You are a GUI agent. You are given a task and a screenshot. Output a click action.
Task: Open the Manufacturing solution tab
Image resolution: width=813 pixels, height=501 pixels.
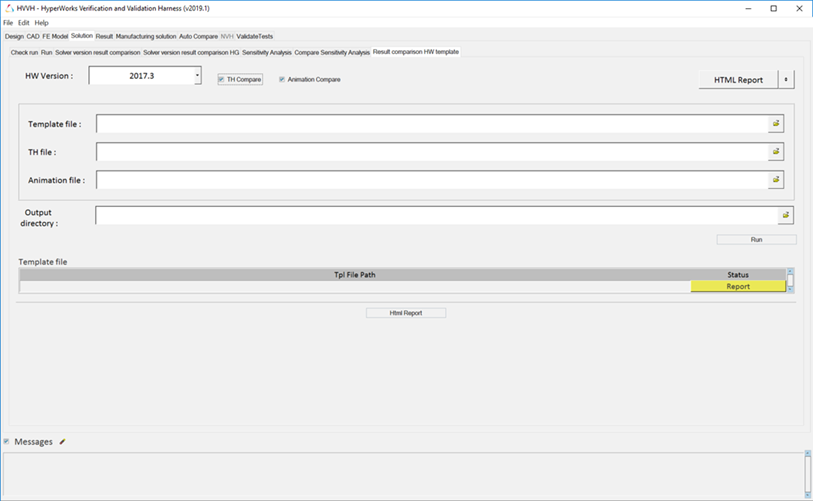coord(146,36)
